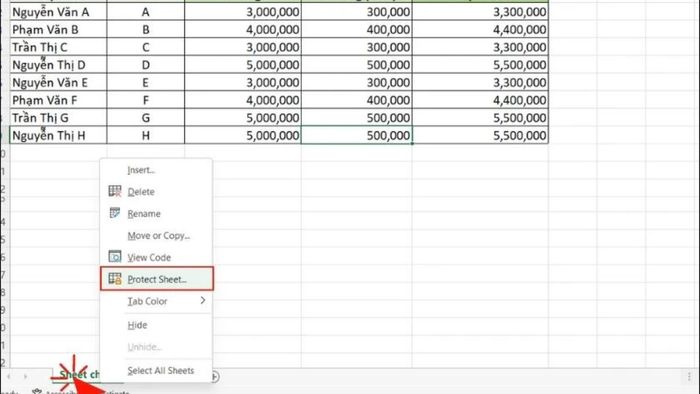
Task: Select cell Trần Thị G
Action: pyautogui.click(x=58, y=118)
